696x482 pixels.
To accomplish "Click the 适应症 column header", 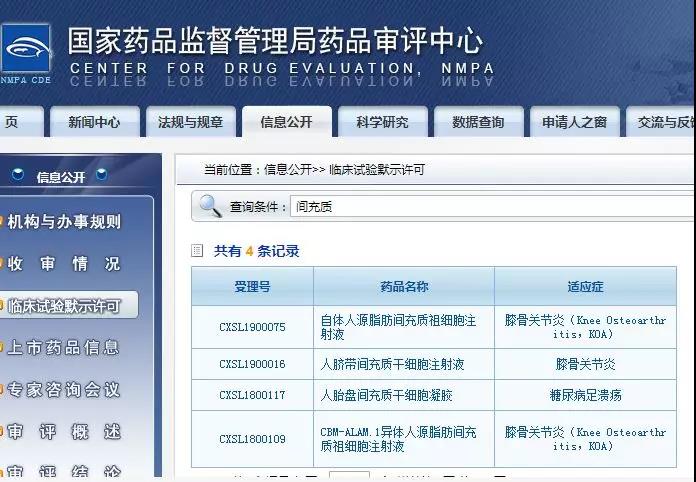I will [585, 287].
